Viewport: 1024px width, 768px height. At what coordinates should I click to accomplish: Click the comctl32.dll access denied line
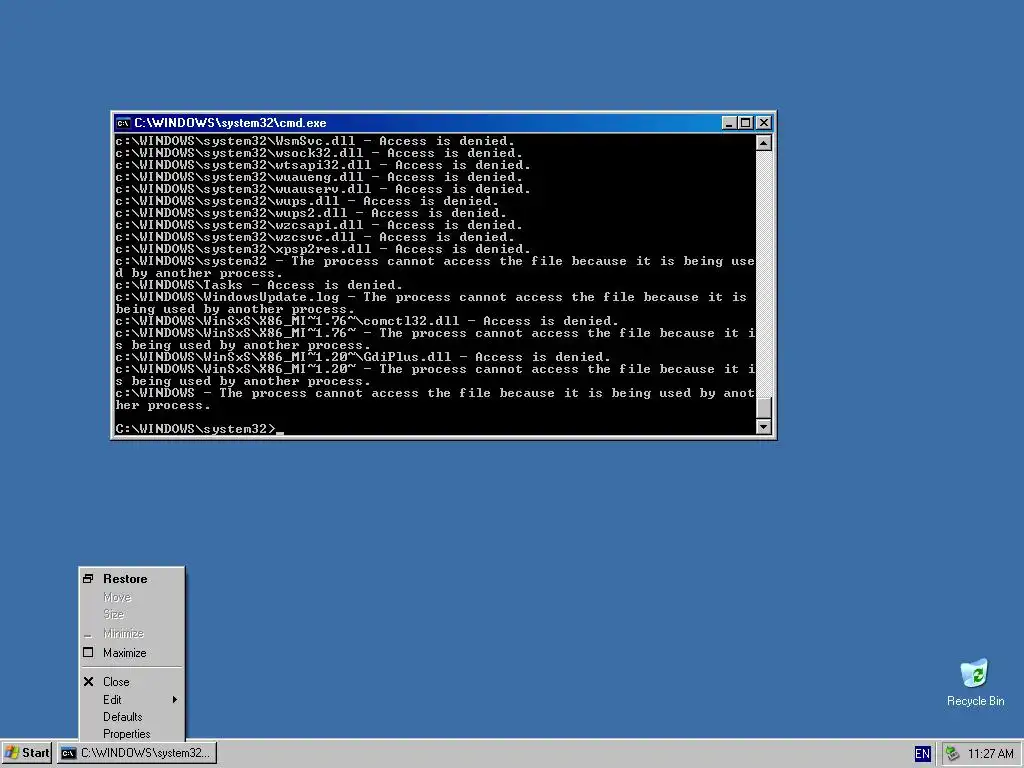coord(366,321)
